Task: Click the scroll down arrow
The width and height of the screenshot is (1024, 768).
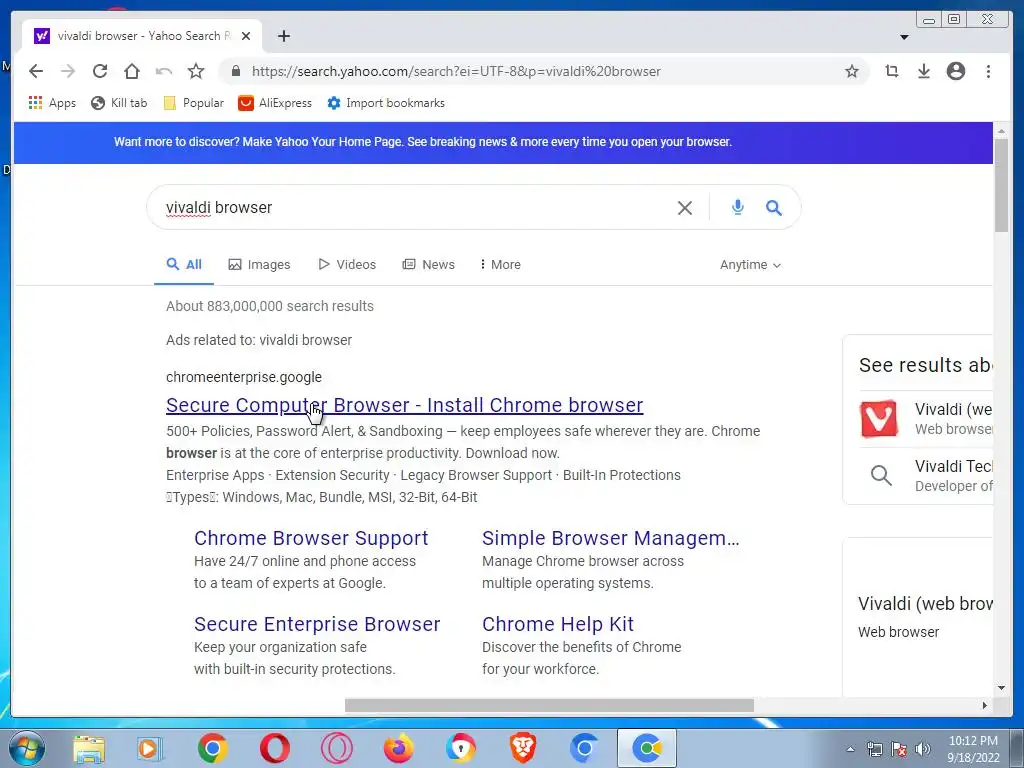Action: pos(1001,688)
